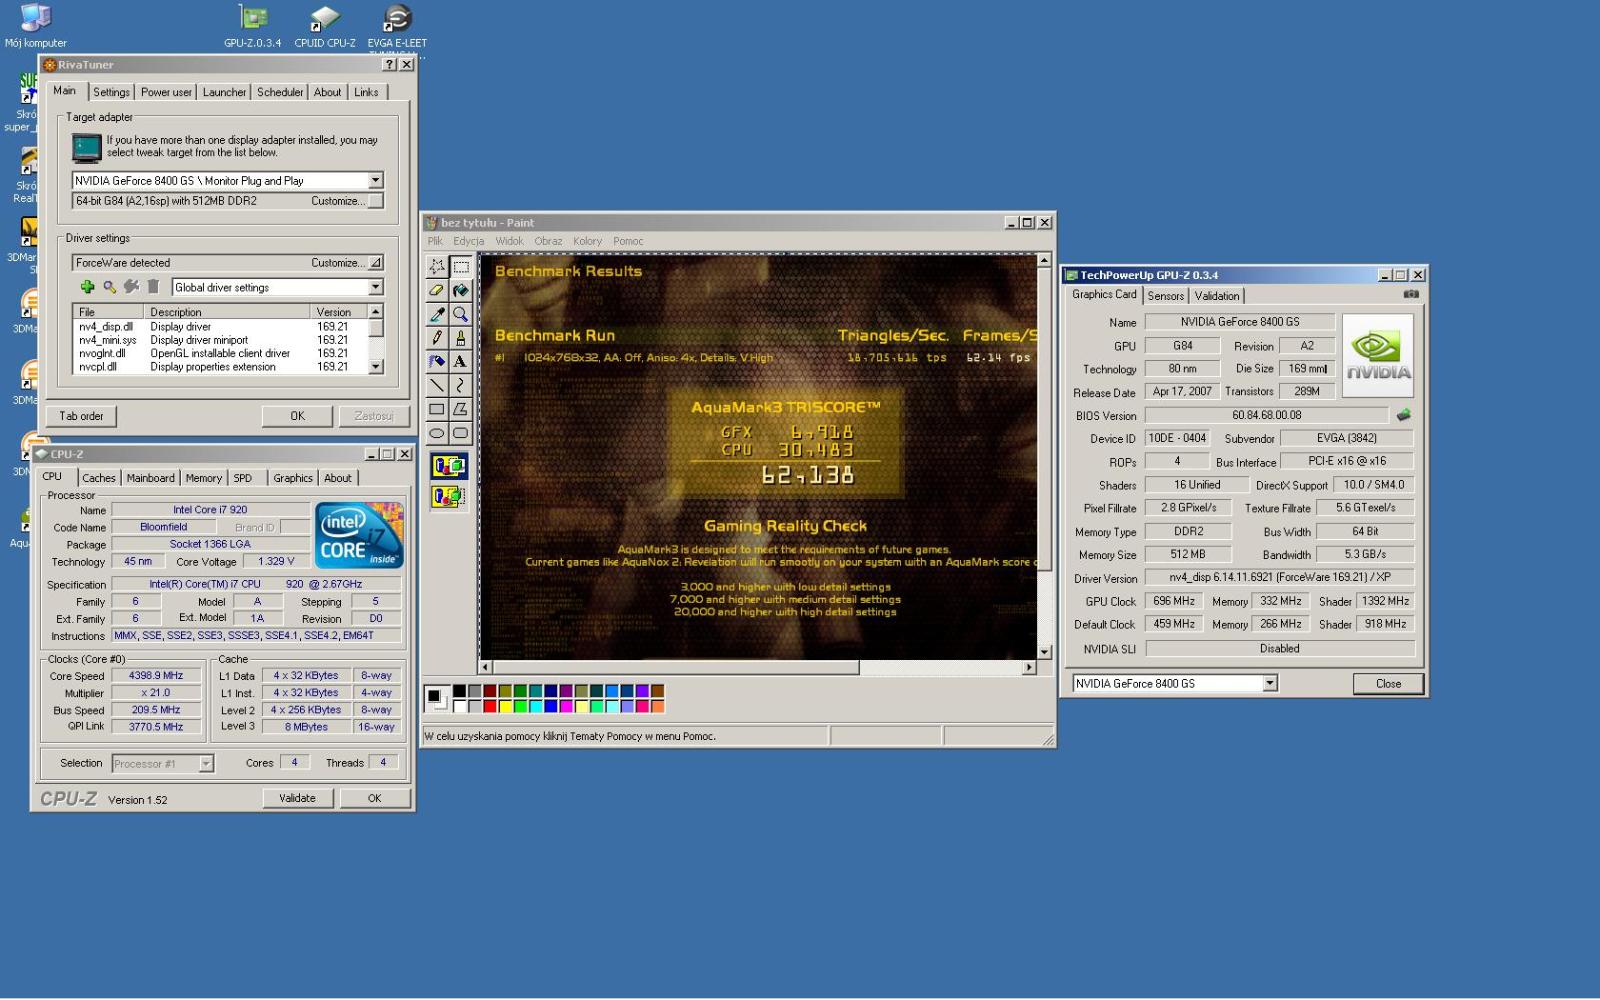Activate the Pick Color eyedropper tool

coord(437,314)
